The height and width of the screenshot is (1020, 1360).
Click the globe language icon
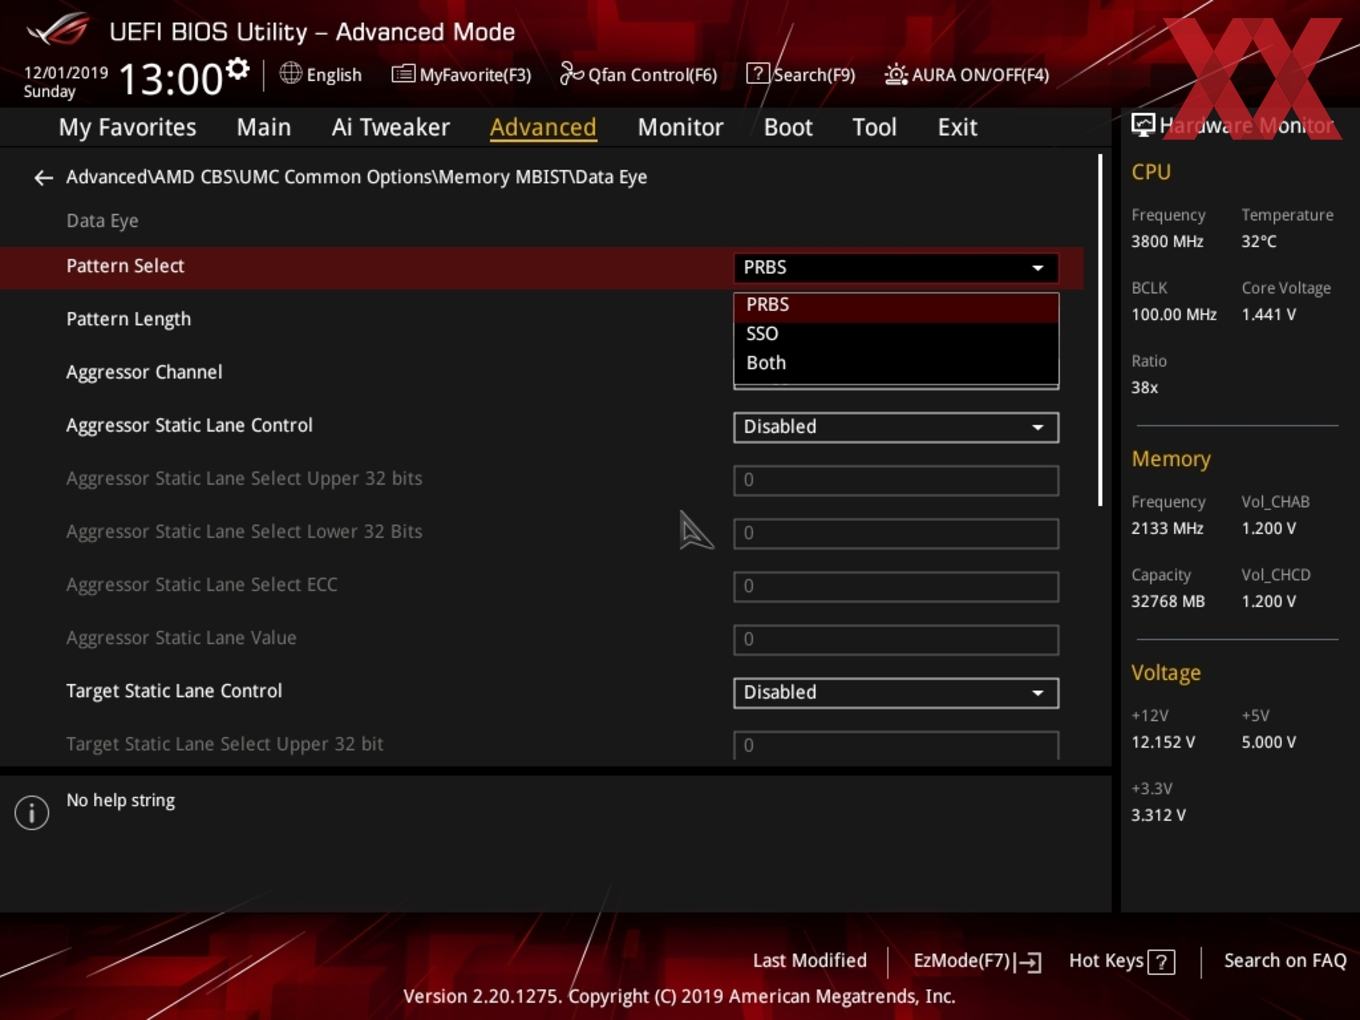pyautogui.click(x=290, y=73)
